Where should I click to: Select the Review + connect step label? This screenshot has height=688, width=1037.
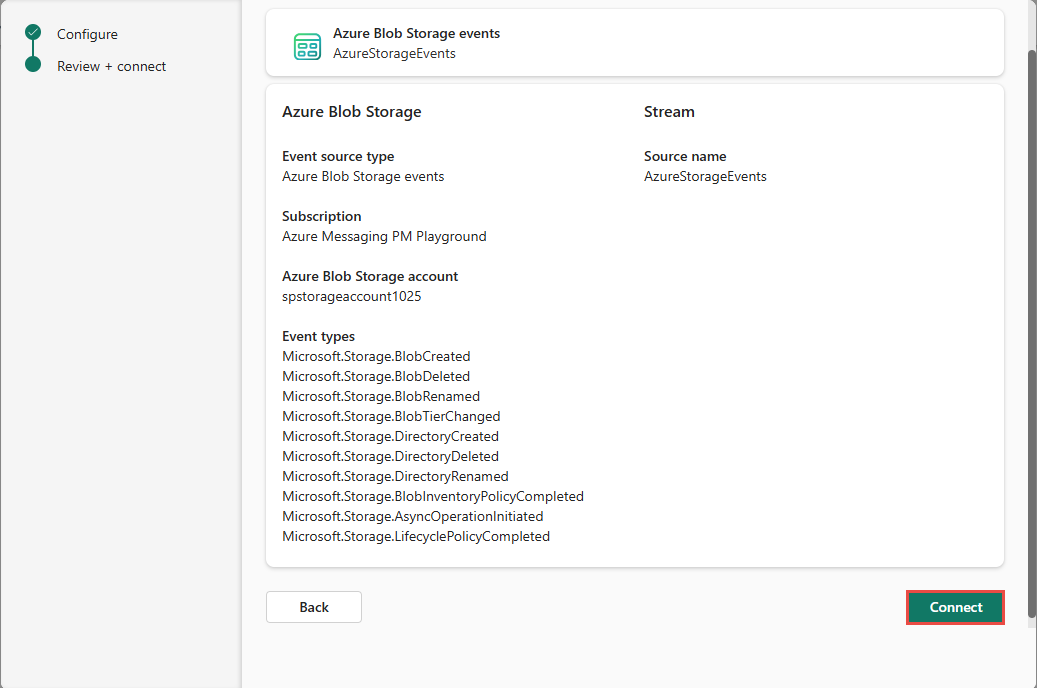[111, 66]
